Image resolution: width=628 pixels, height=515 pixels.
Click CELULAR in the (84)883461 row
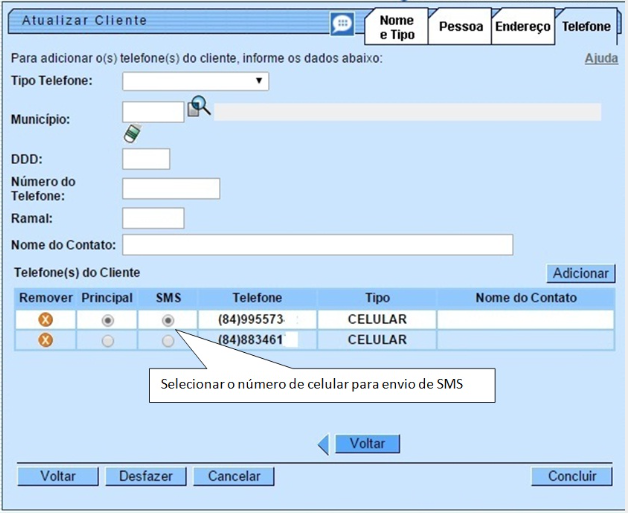pyautogui.click(x=377, y=340)
